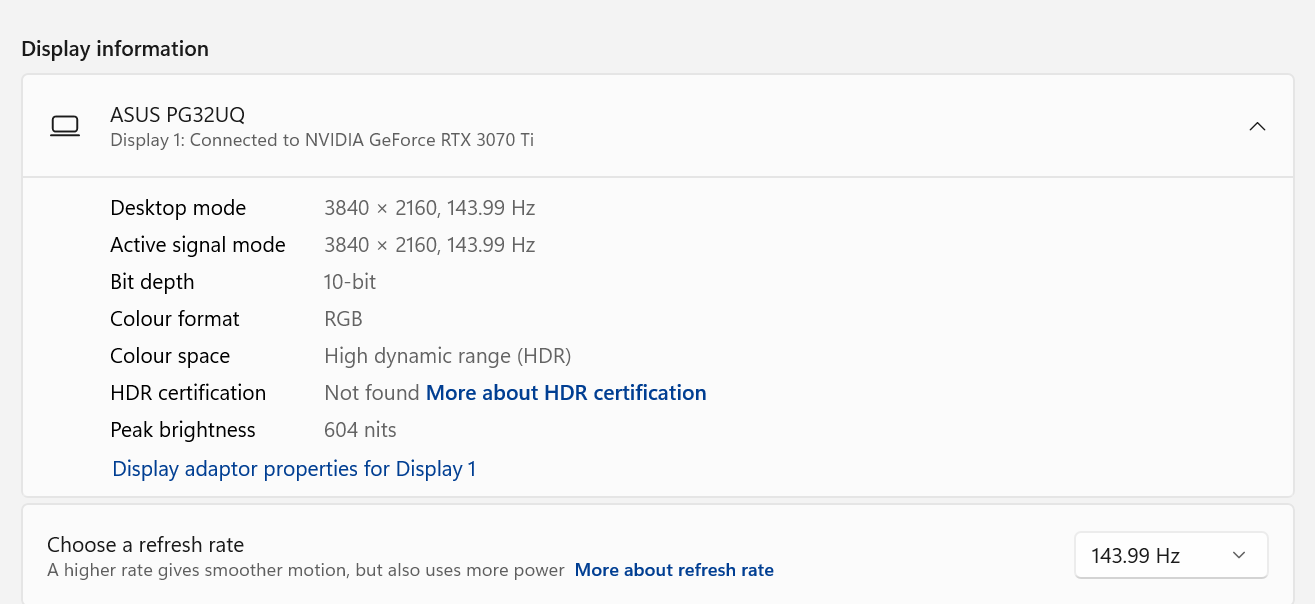
Task: Click the Colour space label
Action: [170, 356]
